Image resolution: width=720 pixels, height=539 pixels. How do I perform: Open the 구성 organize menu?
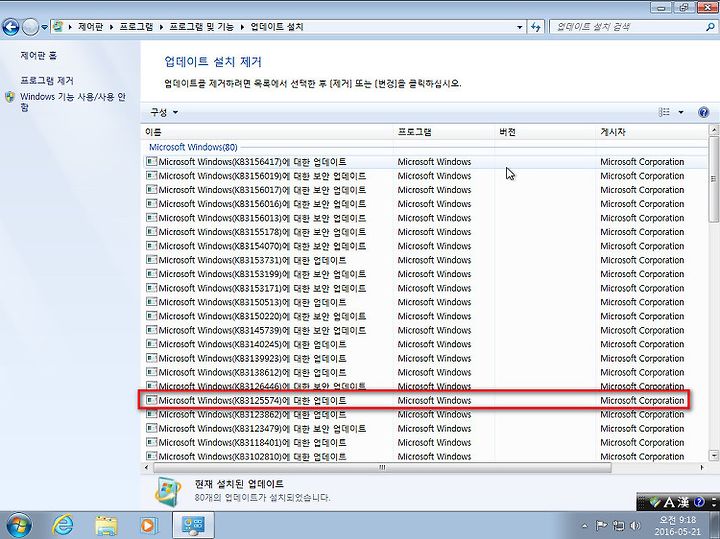click(x=164, y=112)
